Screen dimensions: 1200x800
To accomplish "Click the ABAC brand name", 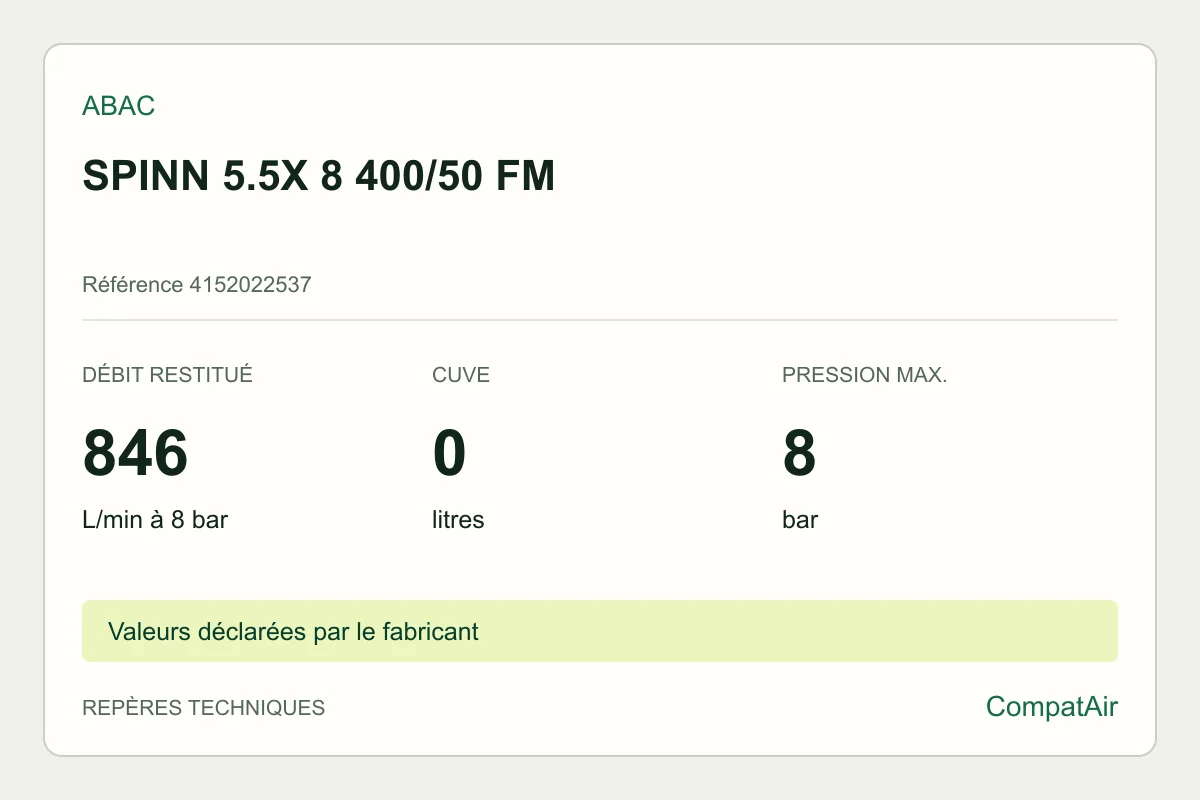I will click(x=118, y=106).
